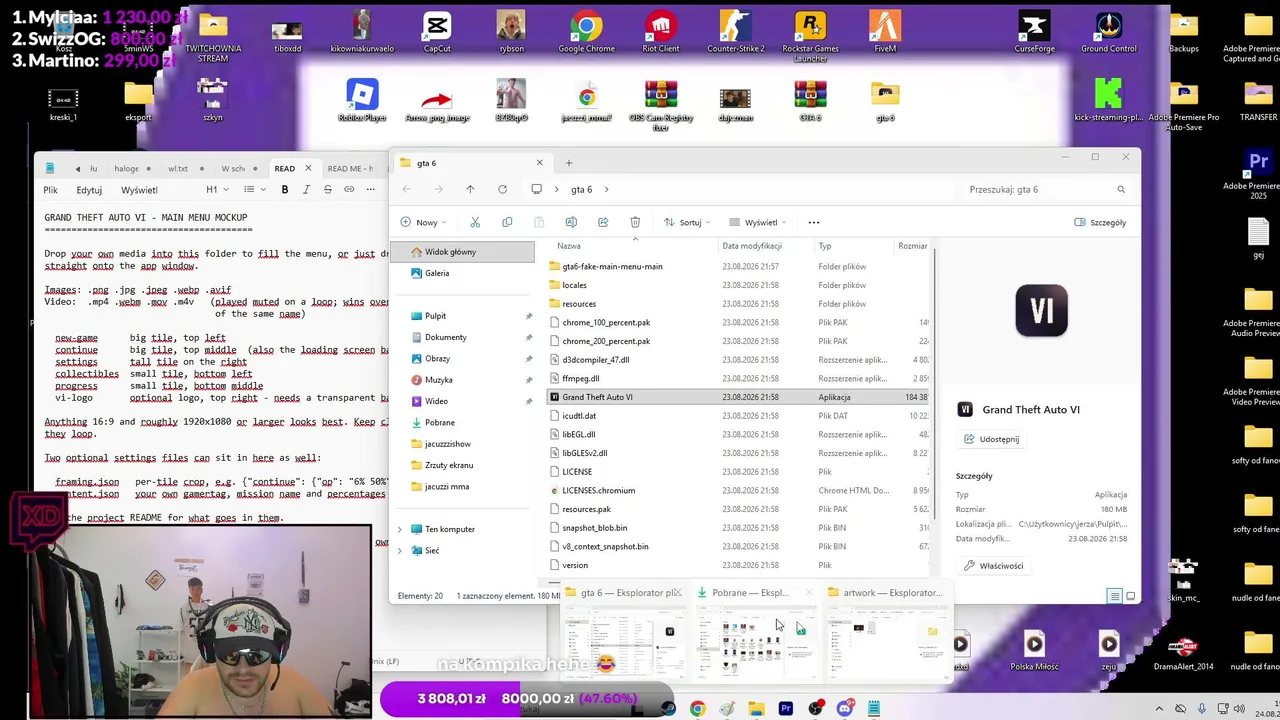Click the Cut scissors icon in Explorer toolbar
The width and height of the screenshot is (1280, 720).
point(475,222)
